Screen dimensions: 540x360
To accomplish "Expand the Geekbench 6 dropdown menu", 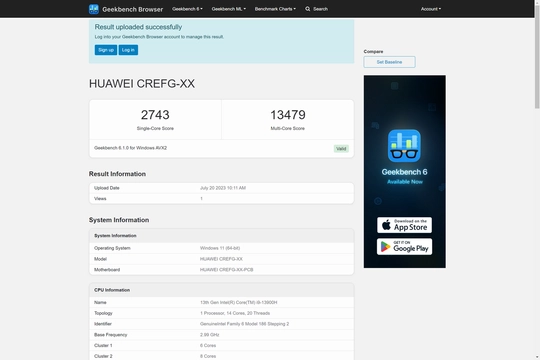I will pyautogui.click(x=187, y=9).
